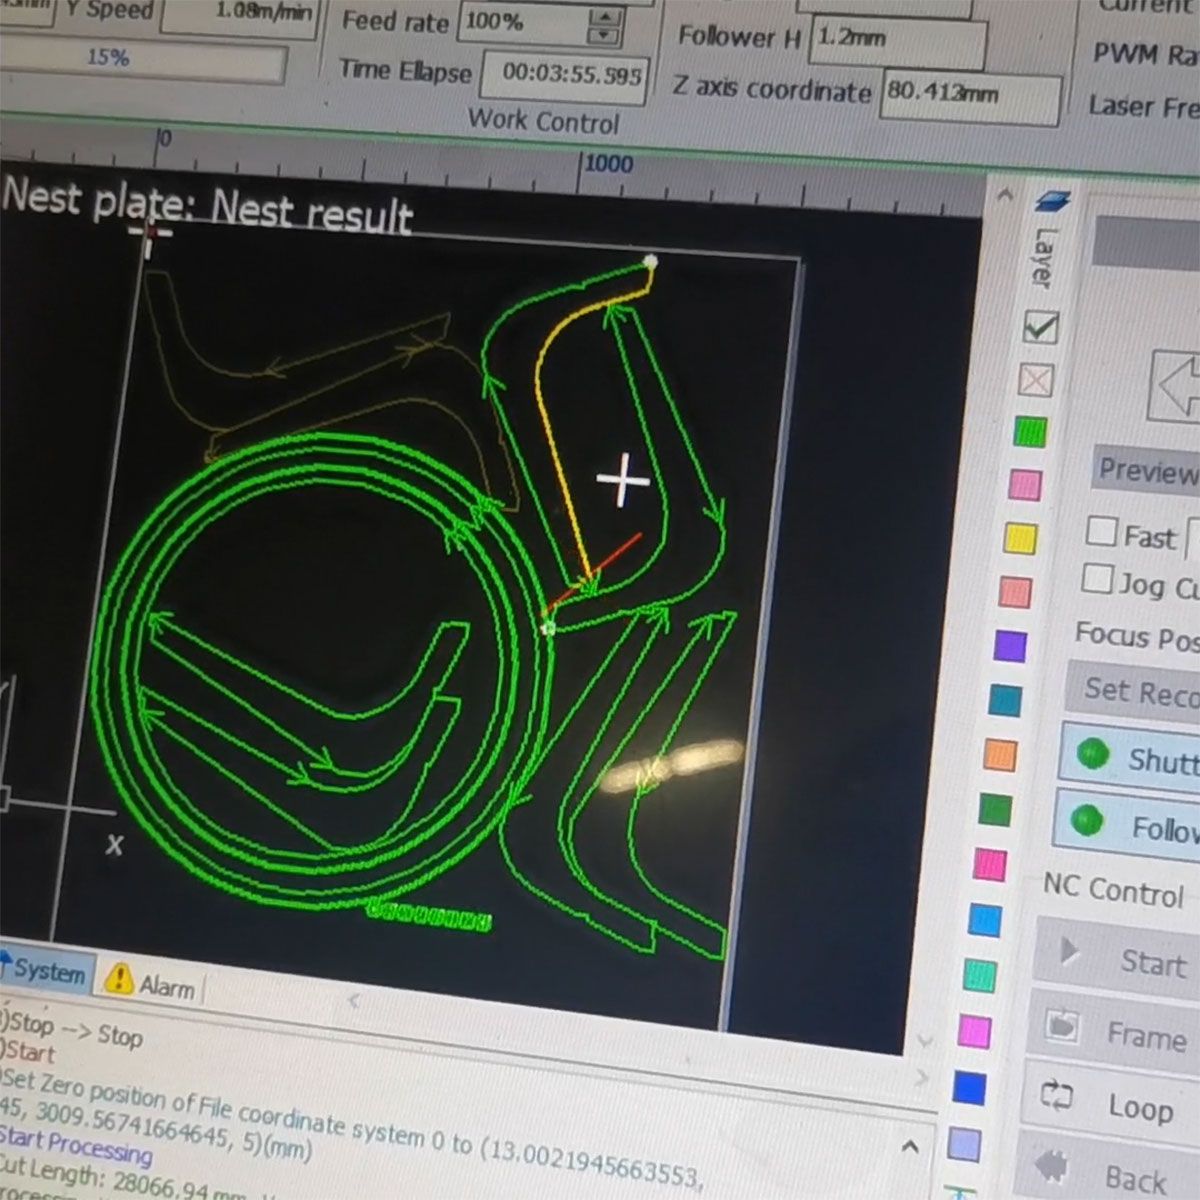Screen dimensions: 1200x1200
Task: Select the yellow layer color swatch
Action: [x=1019, y=538]
